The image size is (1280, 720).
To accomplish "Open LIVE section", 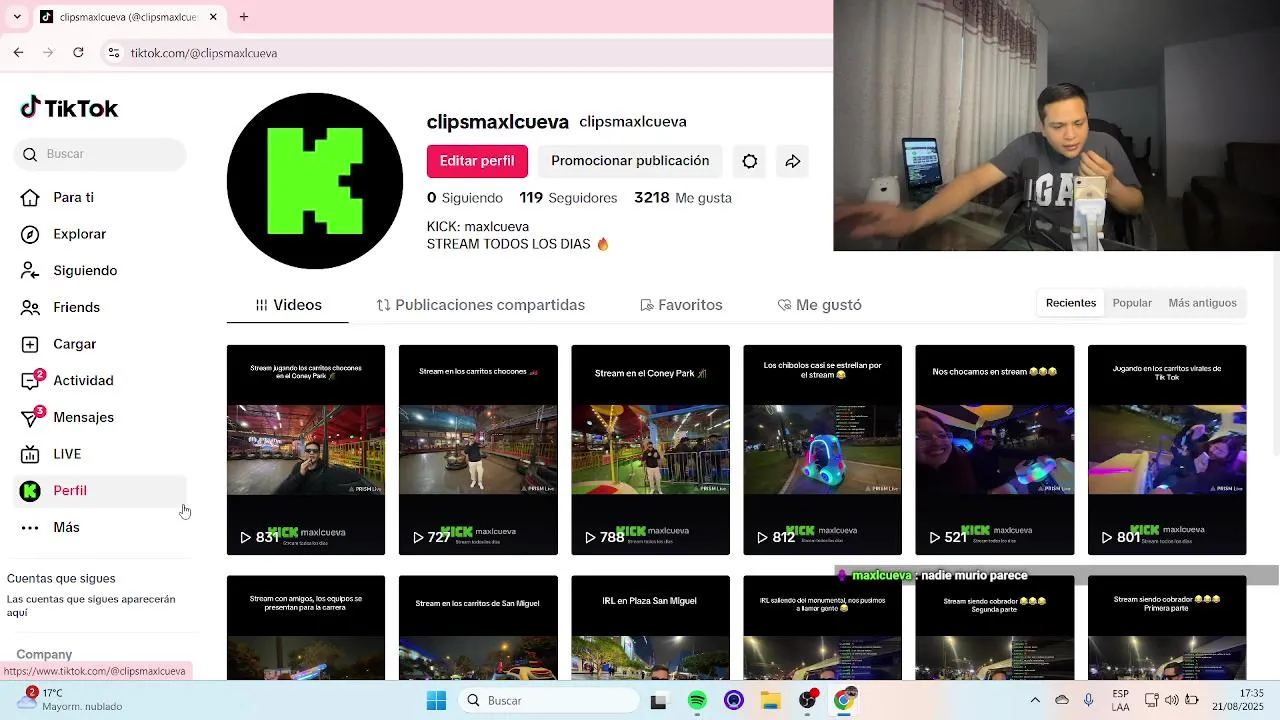I will coord(52,454).
